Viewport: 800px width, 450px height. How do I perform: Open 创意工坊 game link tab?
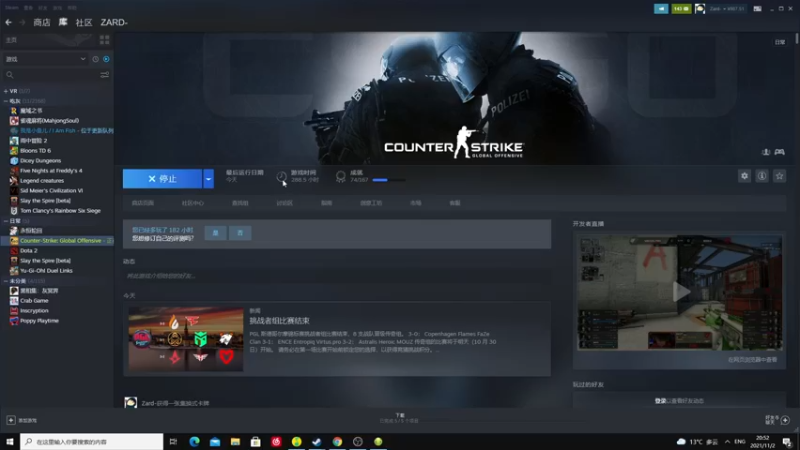pyautogui.click(x=371, y=203)
